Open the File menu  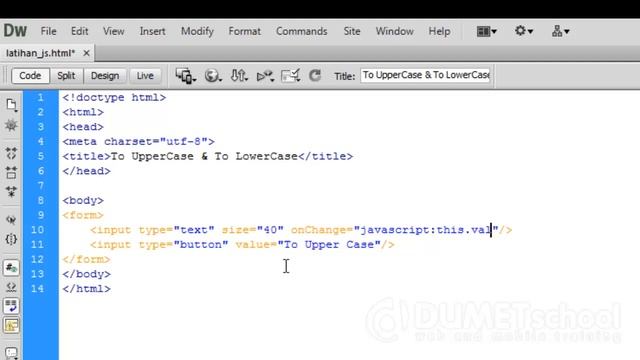[x=48, y=31]
